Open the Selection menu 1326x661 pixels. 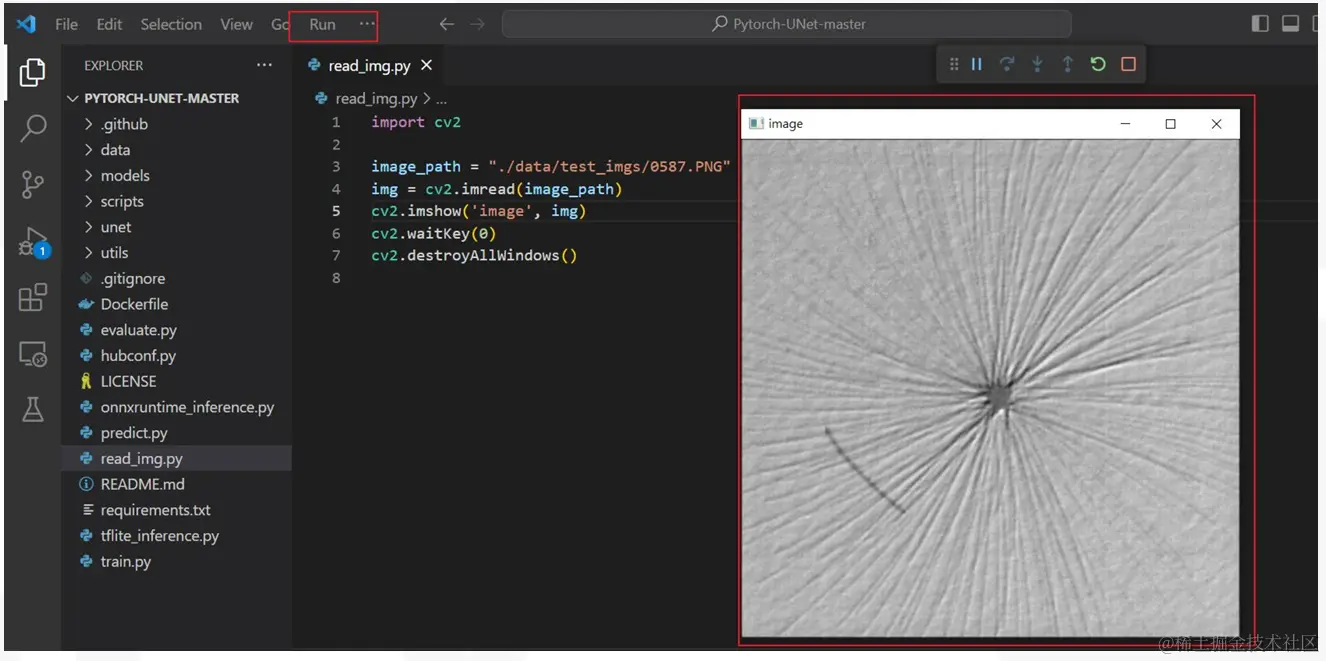point(171,24)
